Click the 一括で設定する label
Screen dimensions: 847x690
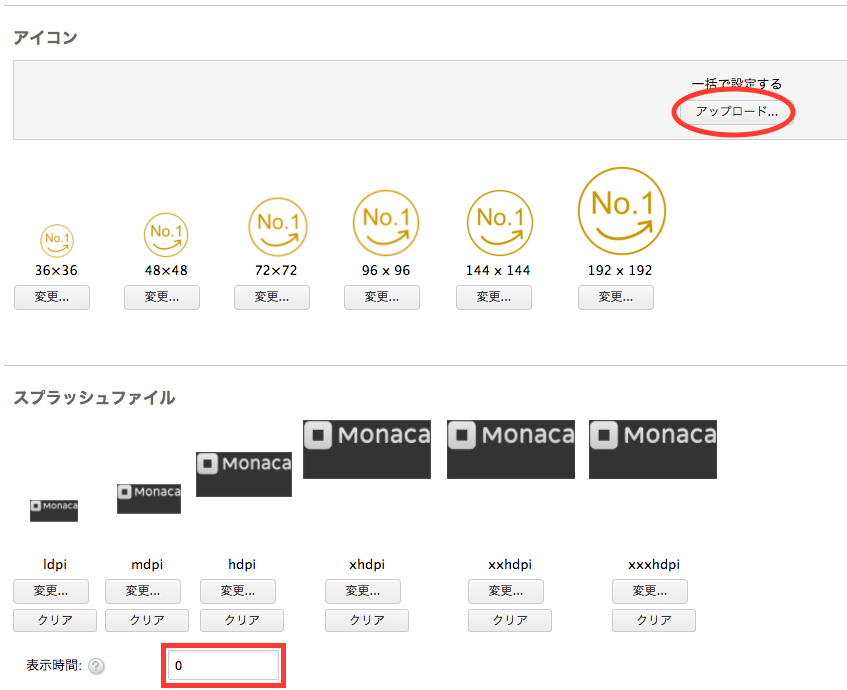[x=737, y=84]
